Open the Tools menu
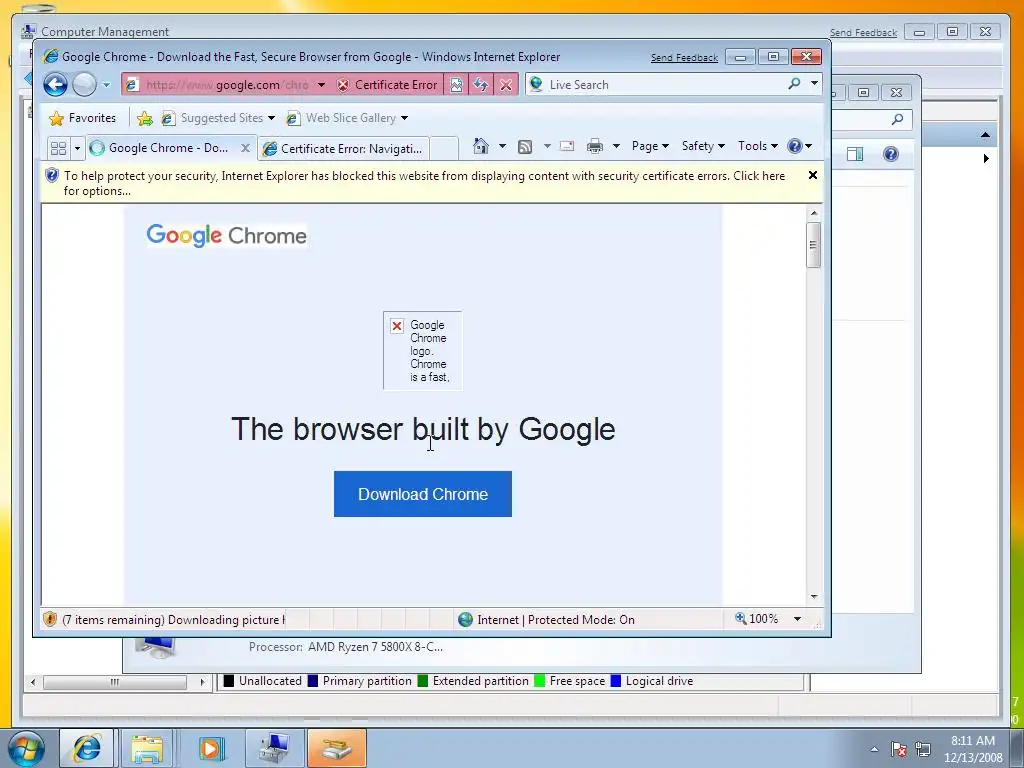The height and width of the screenshot is (768, 1024). point(758,146)
